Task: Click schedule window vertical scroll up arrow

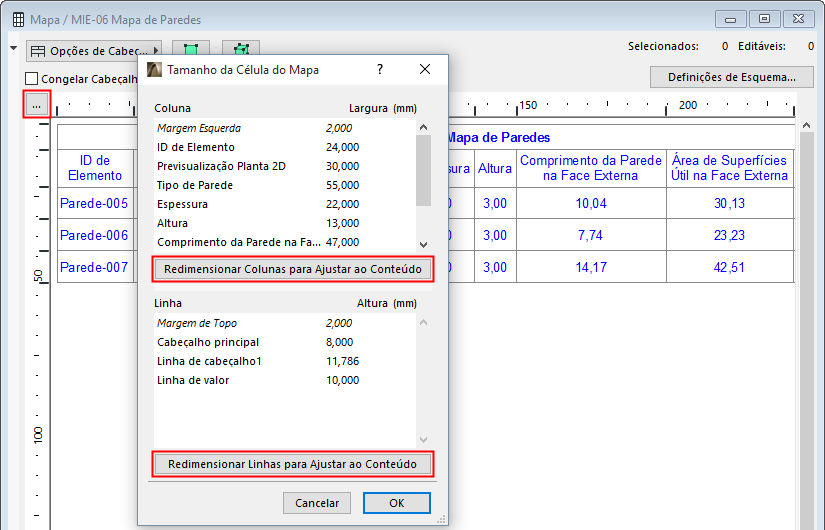Action: (807, 125)
